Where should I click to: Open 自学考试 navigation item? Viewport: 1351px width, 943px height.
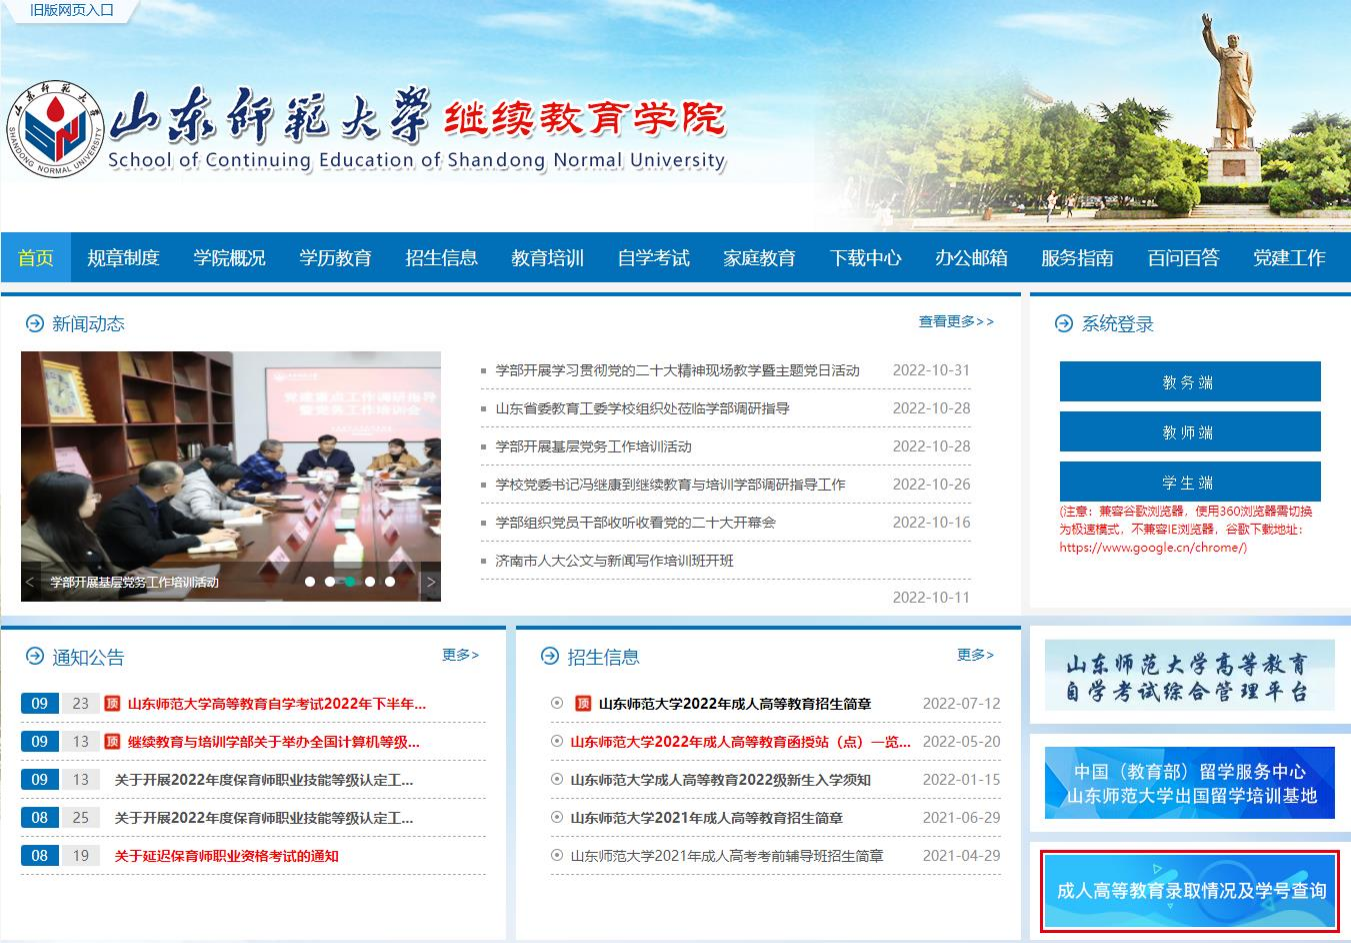pyautogui.click(x=653, y=258)
